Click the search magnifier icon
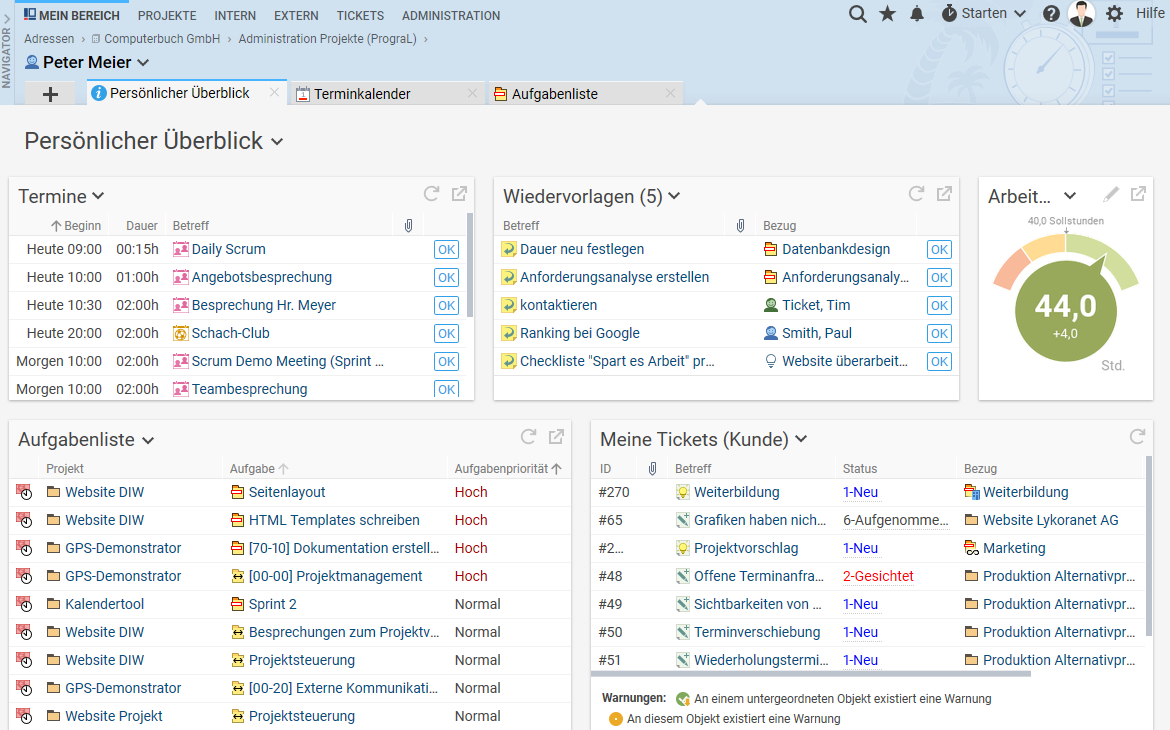The image size is (1170, 730). pos(857,14)
